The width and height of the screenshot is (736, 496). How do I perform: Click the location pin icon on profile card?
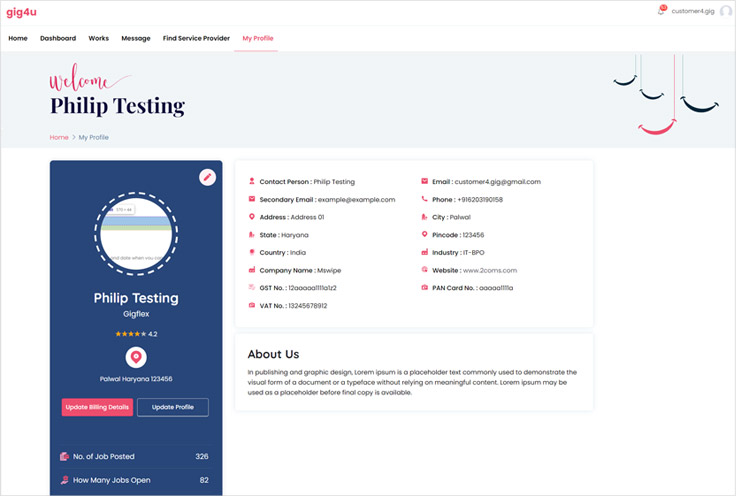click(x=136, y=357)
